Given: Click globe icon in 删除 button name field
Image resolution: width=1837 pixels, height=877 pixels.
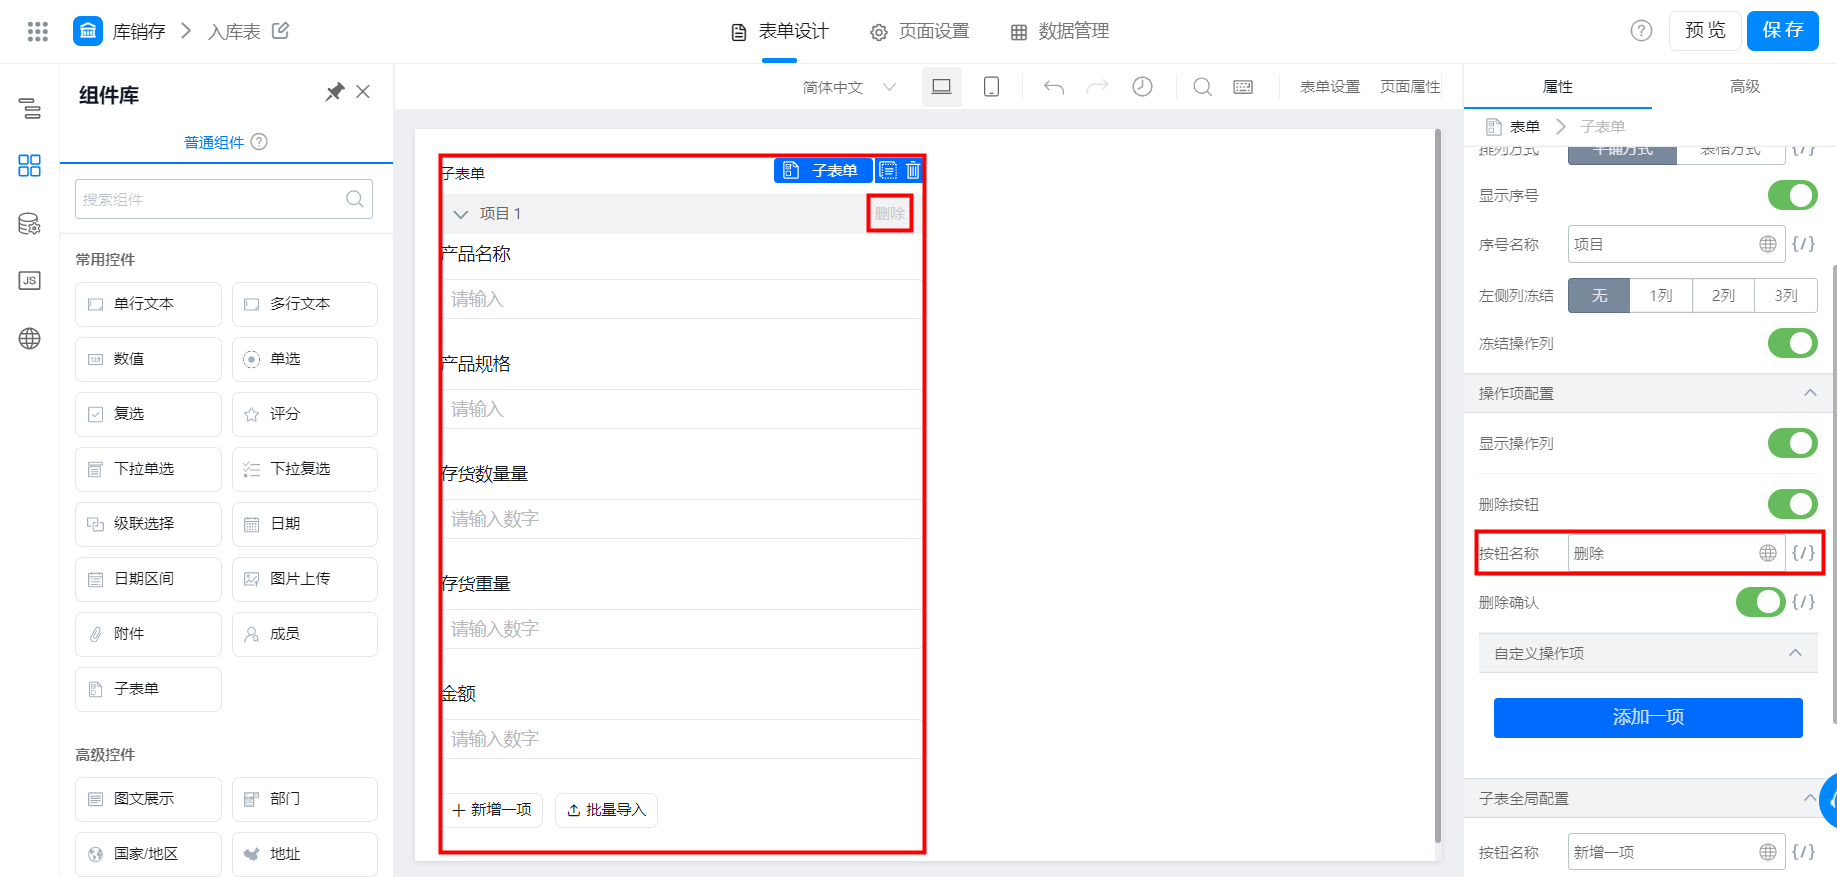Looking at the screenshot, I should tap(1768, 553).
